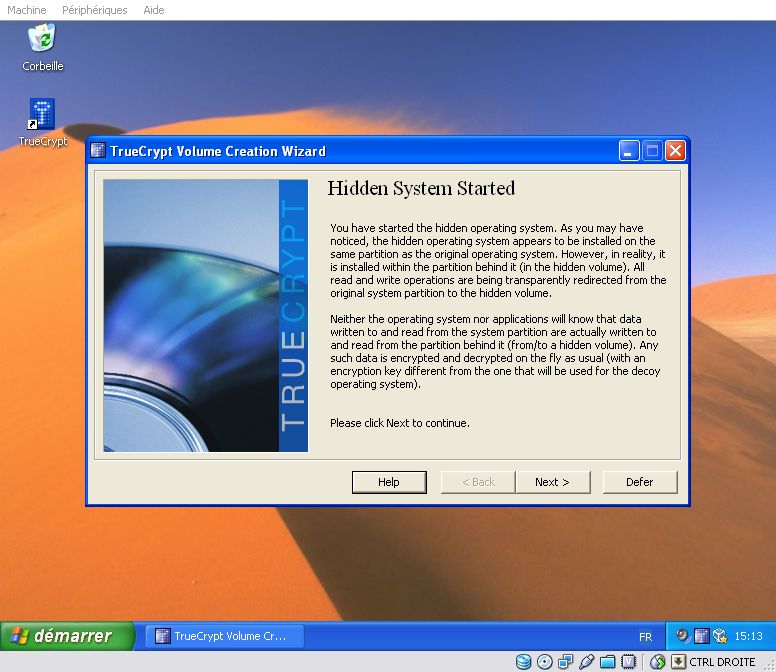
Task: Click the greyed-out < Back button
Action: coord(478,482)
